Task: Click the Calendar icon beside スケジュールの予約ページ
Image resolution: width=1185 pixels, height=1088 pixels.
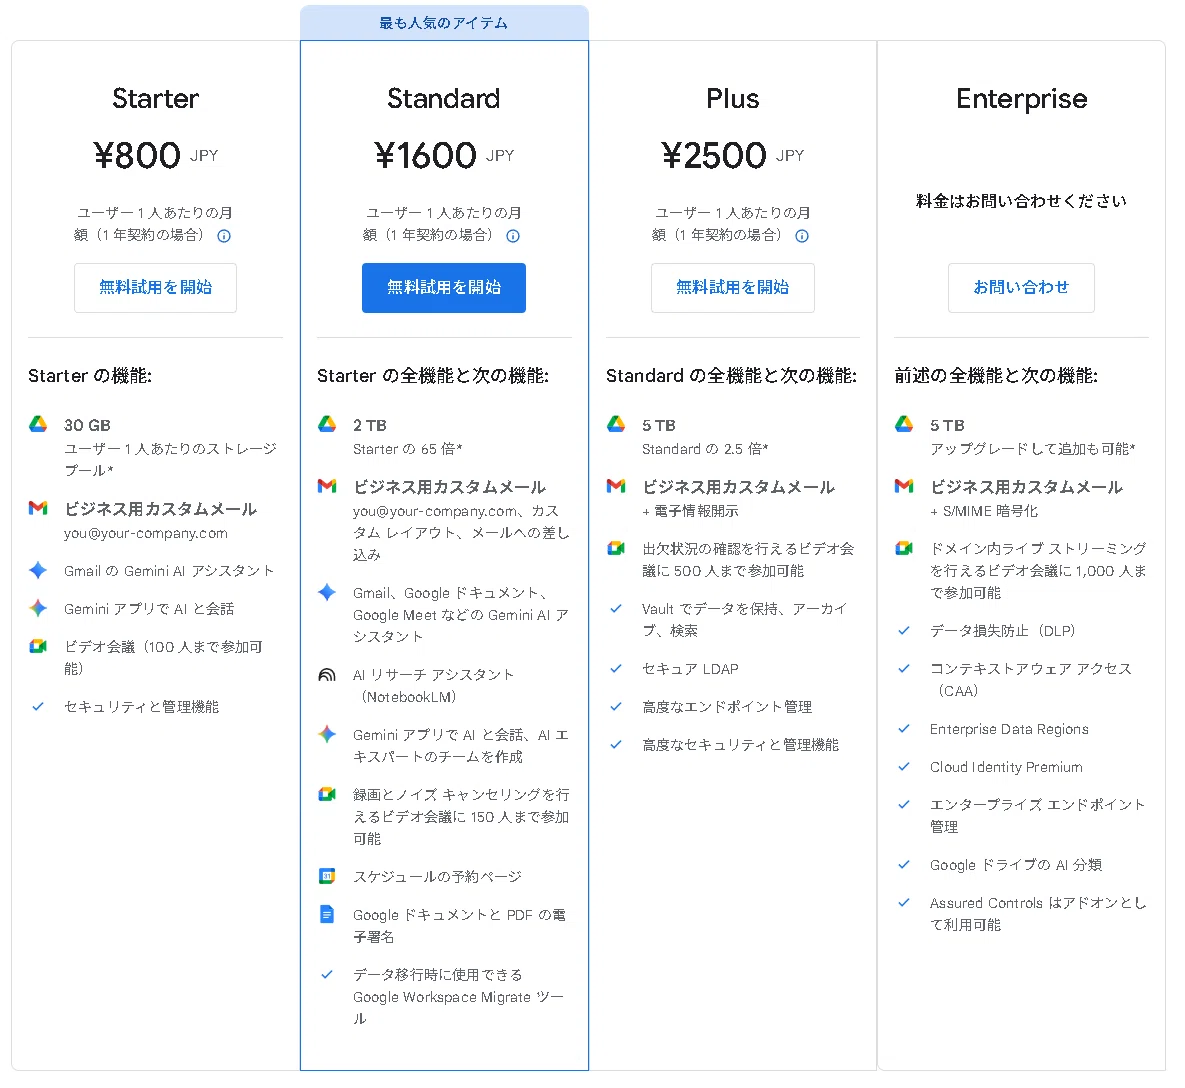Action: pos(327,876)
